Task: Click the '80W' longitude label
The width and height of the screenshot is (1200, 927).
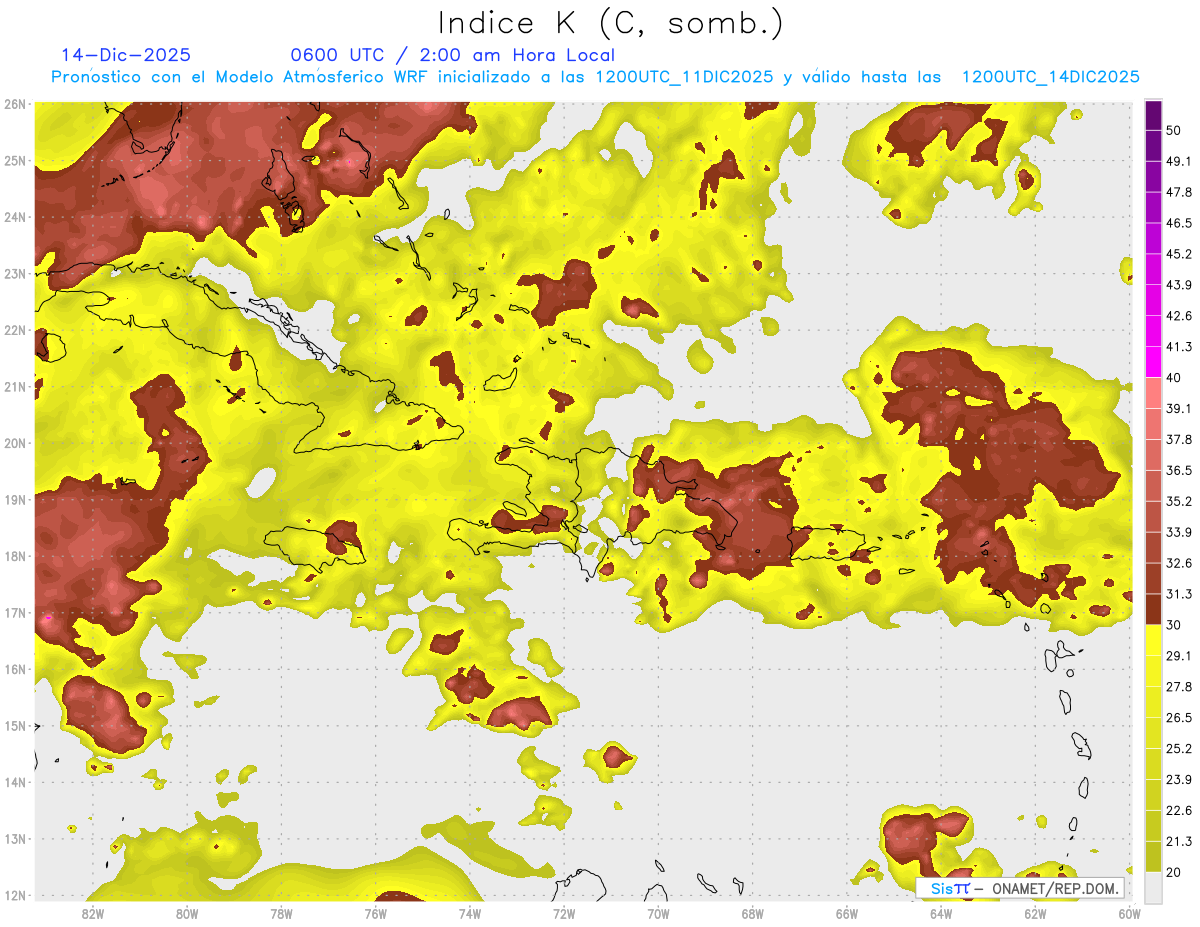Action: click(187, 914)
